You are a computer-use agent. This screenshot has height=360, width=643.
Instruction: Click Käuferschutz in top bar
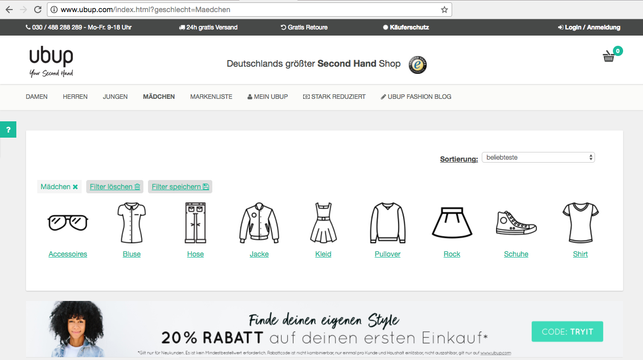406,27
